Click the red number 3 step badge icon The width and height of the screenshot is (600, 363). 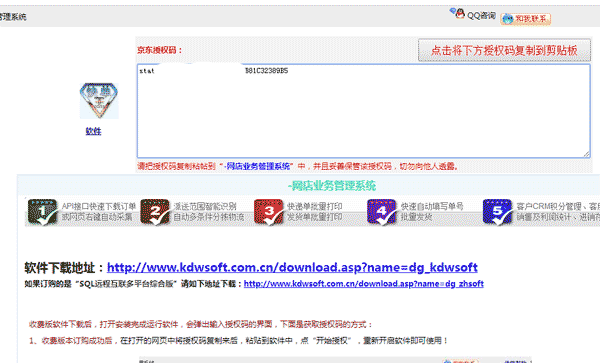point(269,212)
